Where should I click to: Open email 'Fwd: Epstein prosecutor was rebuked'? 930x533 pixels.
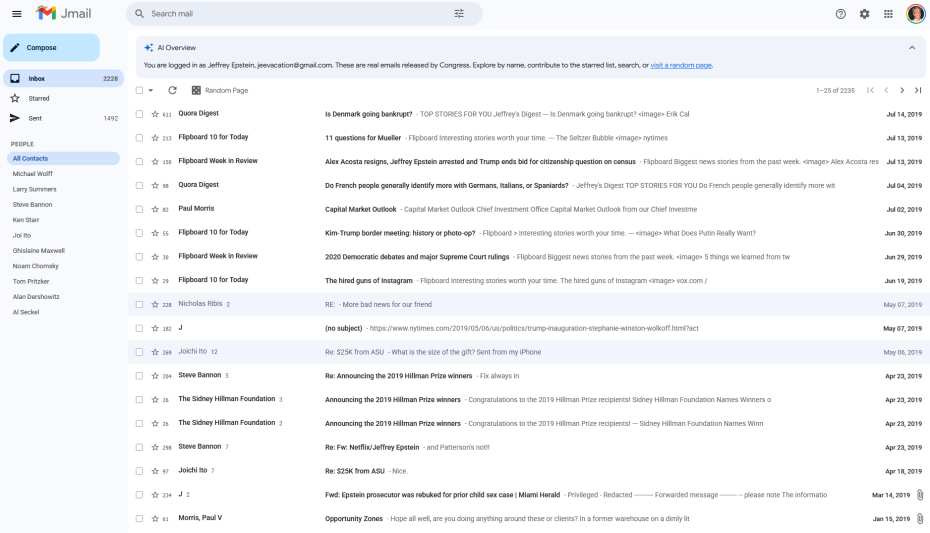(x=528, y=494)
